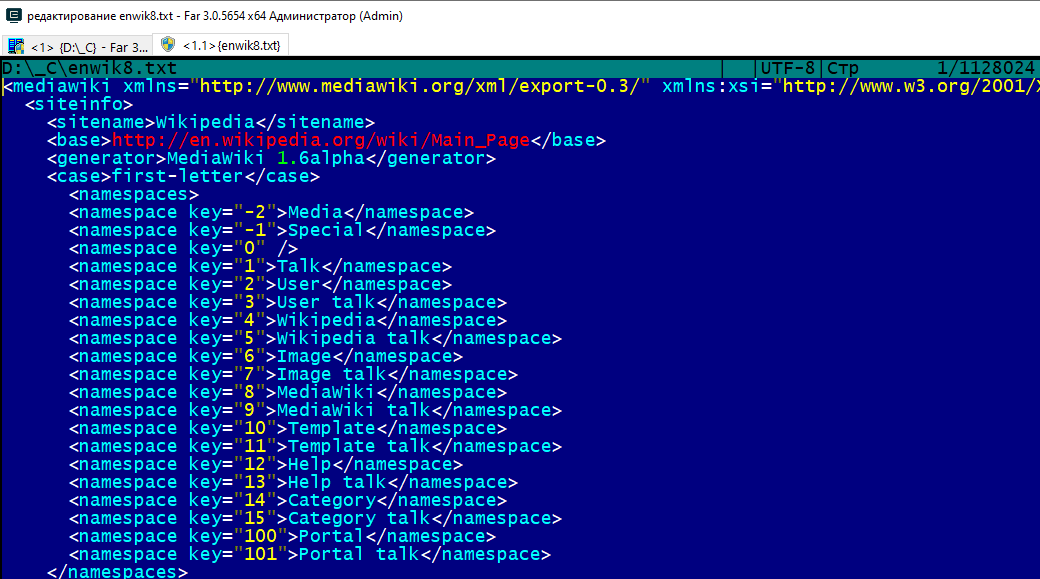Click the 'Template talk' namespace text
Image resolution: width=1040 pixels, height=579 pixels.
pyautogui.click(x=359, y=446)
